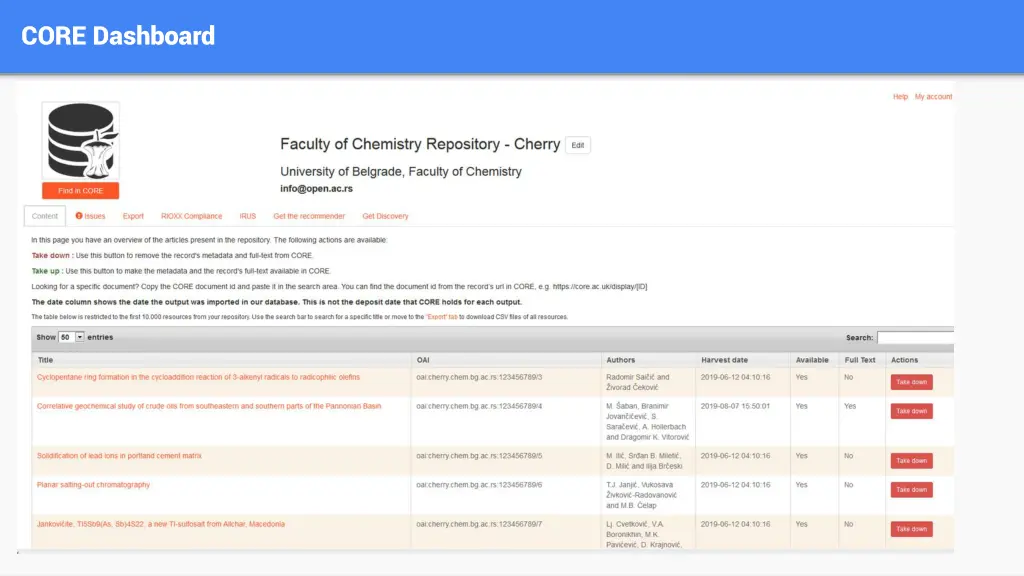Viewport: 1024px width, 576px height.
Task: Open the Help link
Action: 900,97
